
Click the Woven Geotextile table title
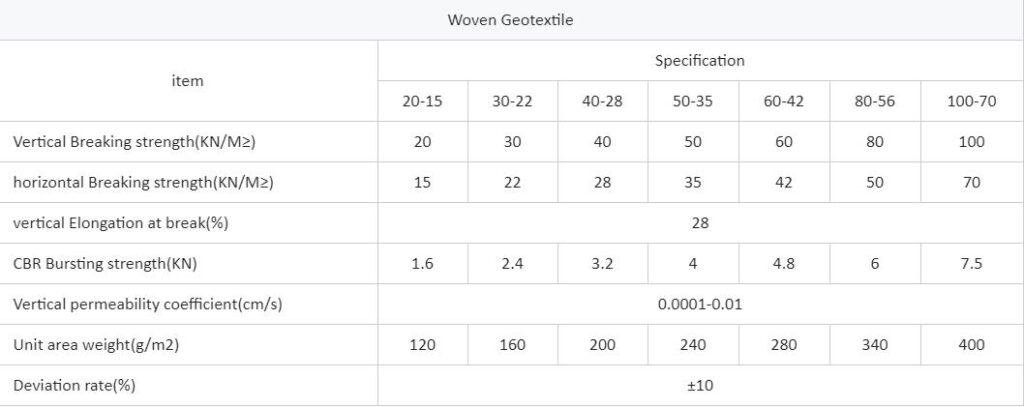(x=510, y=20)
